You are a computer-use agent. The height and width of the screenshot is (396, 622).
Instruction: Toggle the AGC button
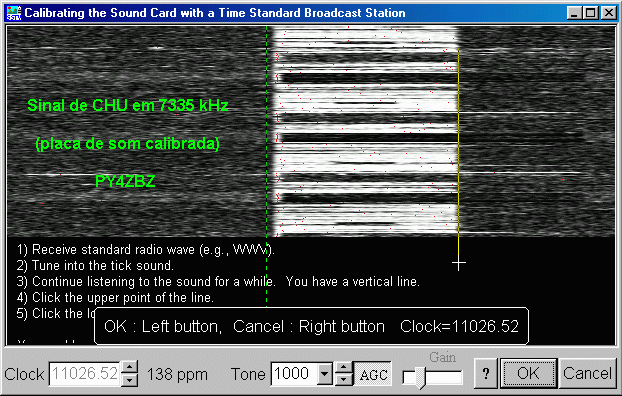click(x=373, y=374)
